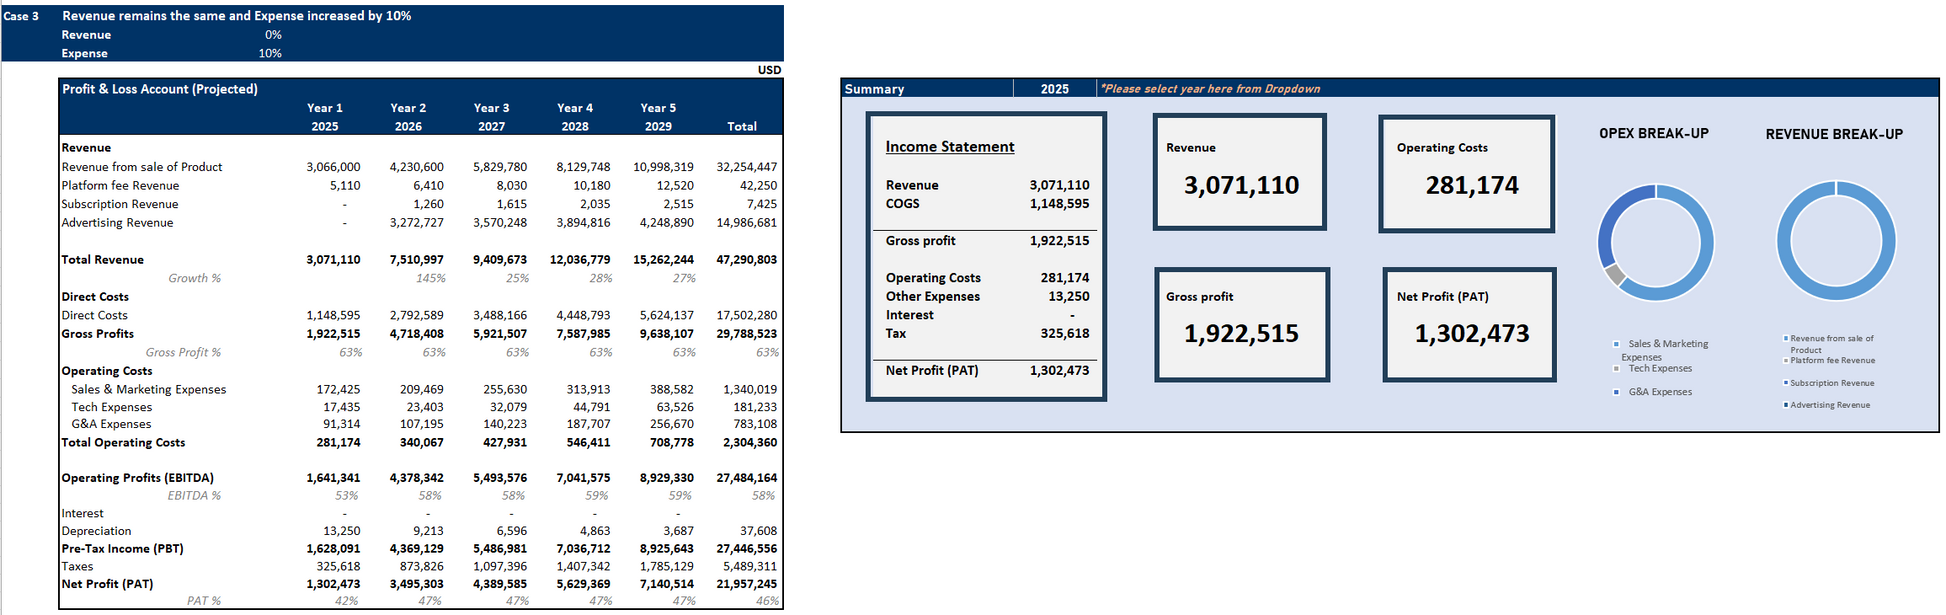
Task: Open the Summary year dropdown showing 2025
Action: (1054, 89)
